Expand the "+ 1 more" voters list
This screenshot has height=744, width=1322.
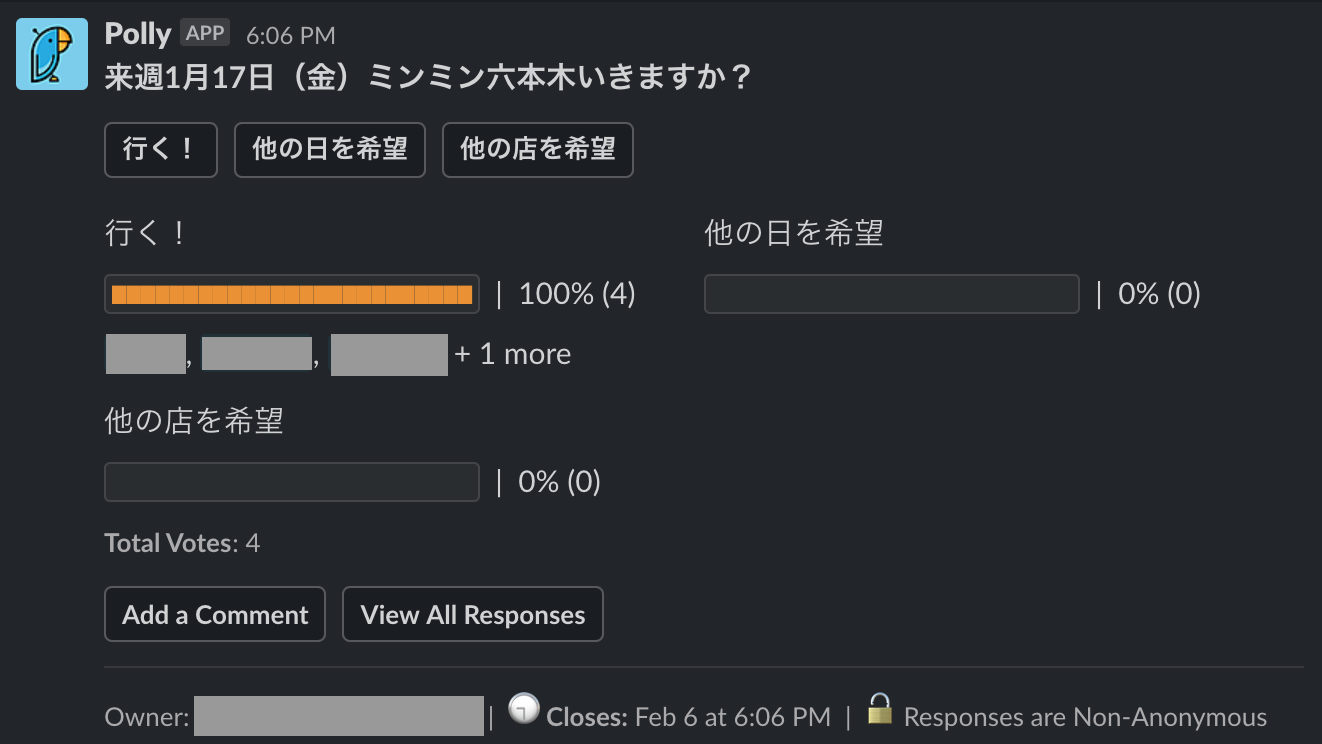tap(513, 354)
